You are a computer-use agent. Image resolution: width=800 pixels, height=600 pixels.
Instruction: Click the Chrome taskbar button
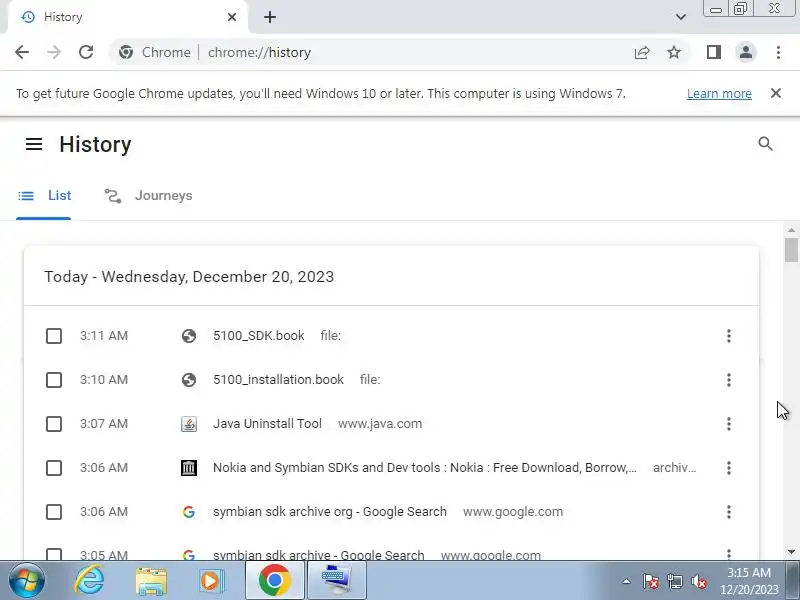(x=274, y=580)
